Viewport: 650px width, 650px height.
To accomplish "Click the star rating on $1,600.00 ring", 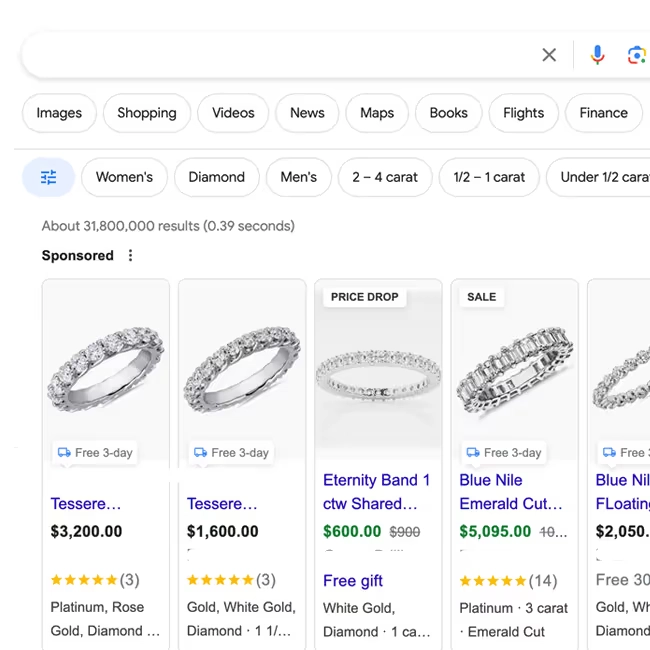I will (x=231, y=580).
